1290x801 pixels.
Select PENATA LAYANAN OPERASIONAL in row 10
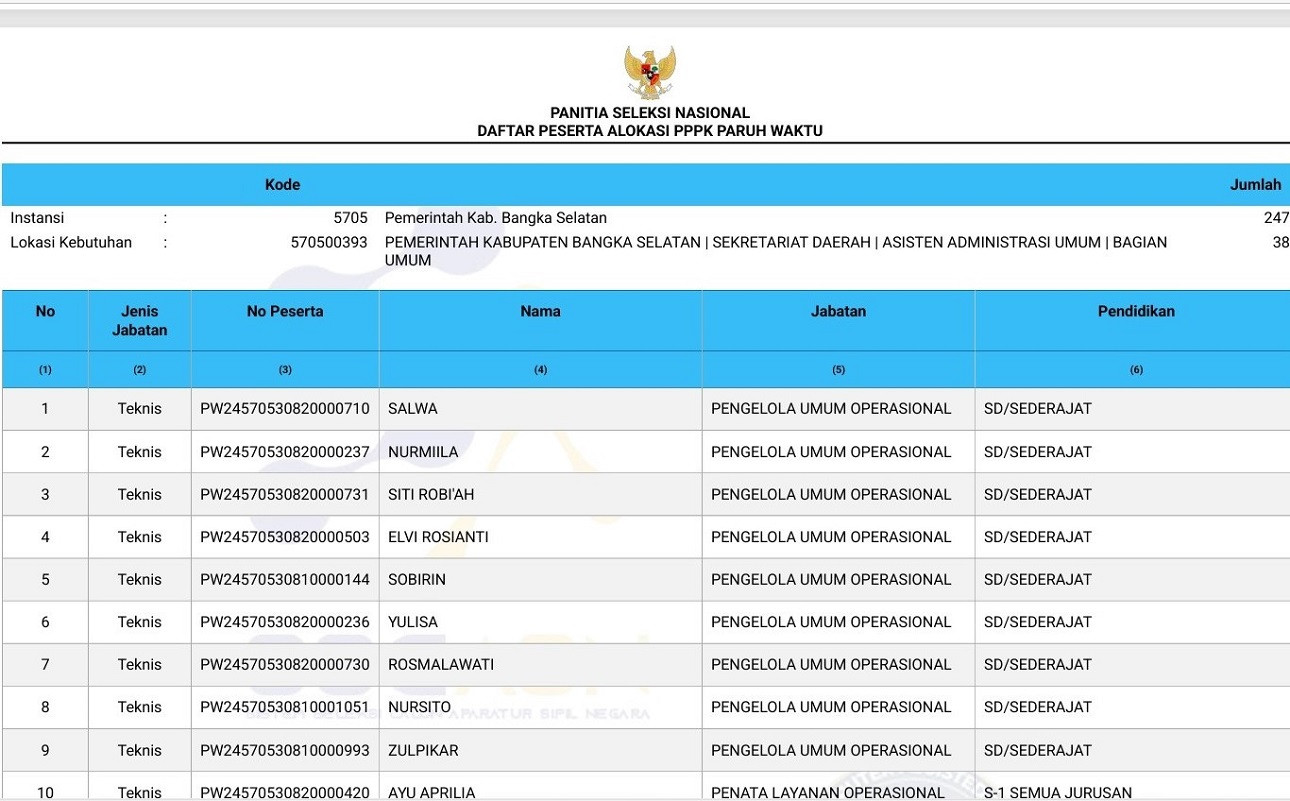(x=828, y=793)
